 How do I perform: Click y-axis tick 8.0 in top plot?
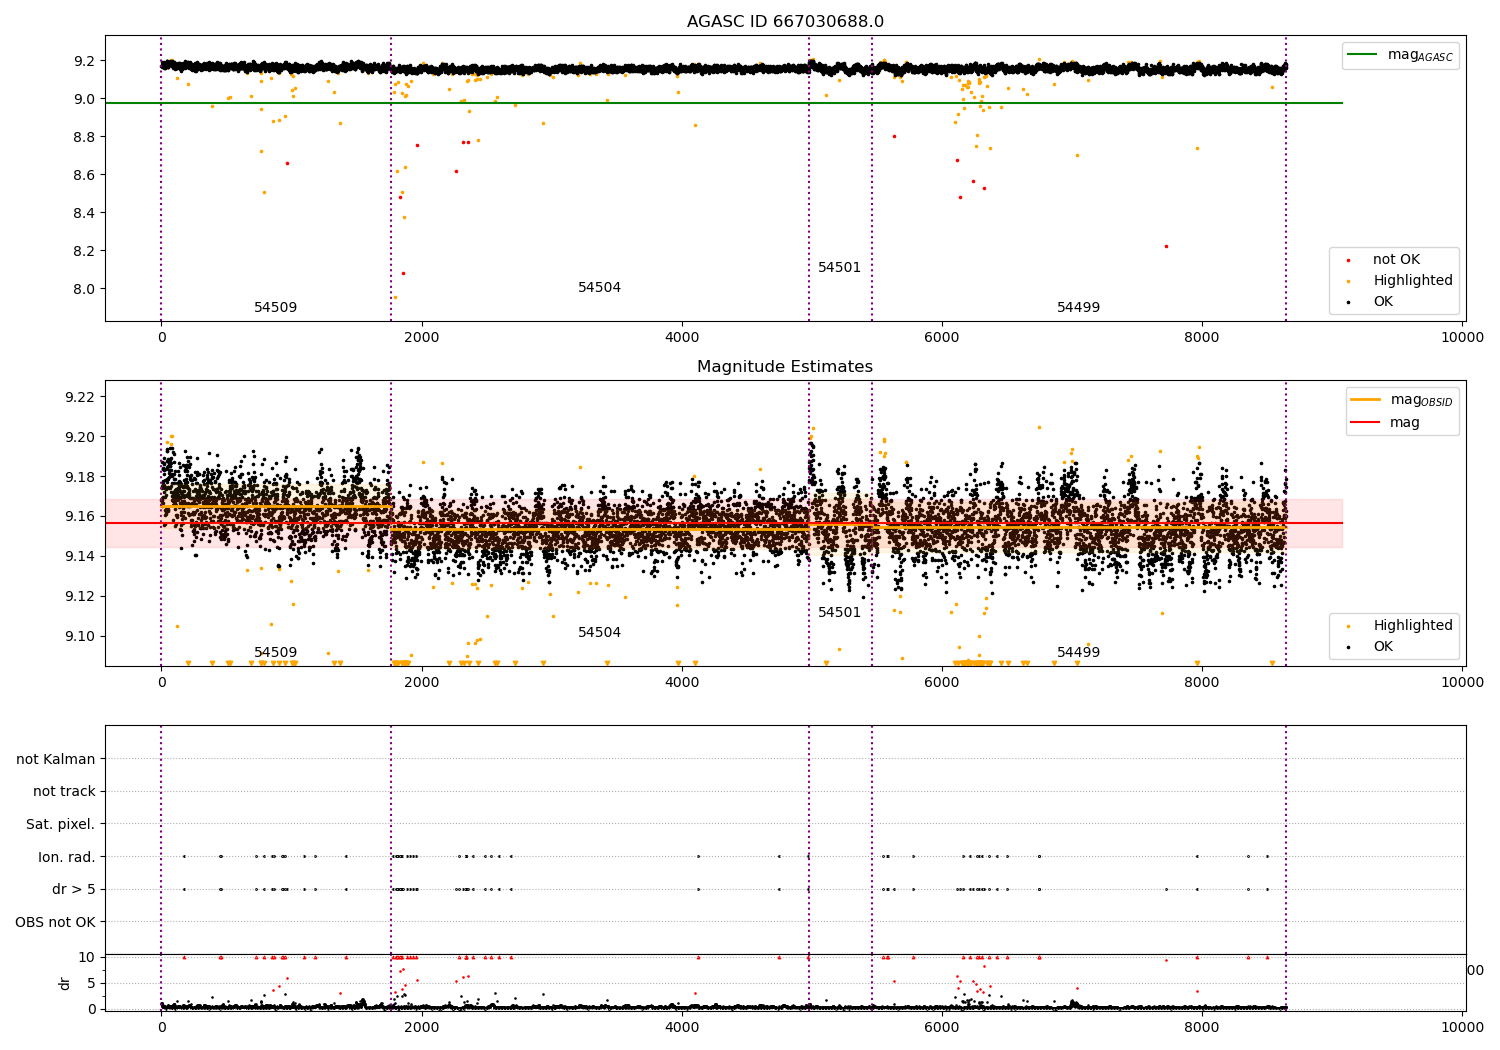pyautogui.click(x=83, y=289)
